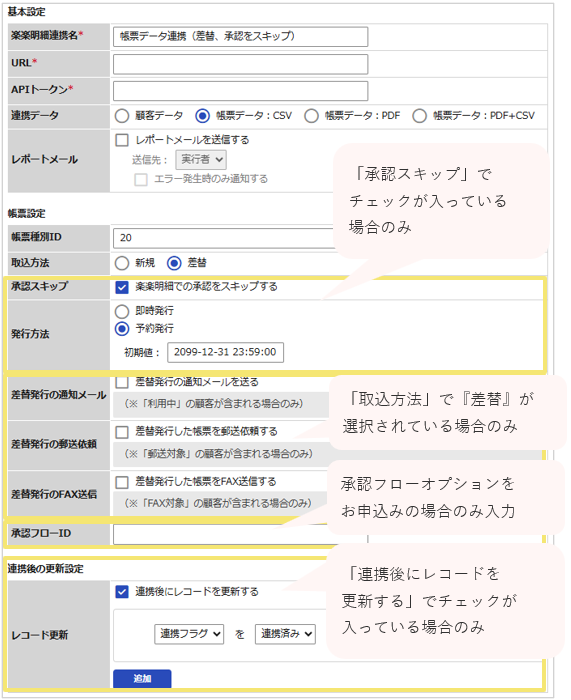Click the 発行方法 row label
Viewport: 571px width, 700px height.
(30, 334)
